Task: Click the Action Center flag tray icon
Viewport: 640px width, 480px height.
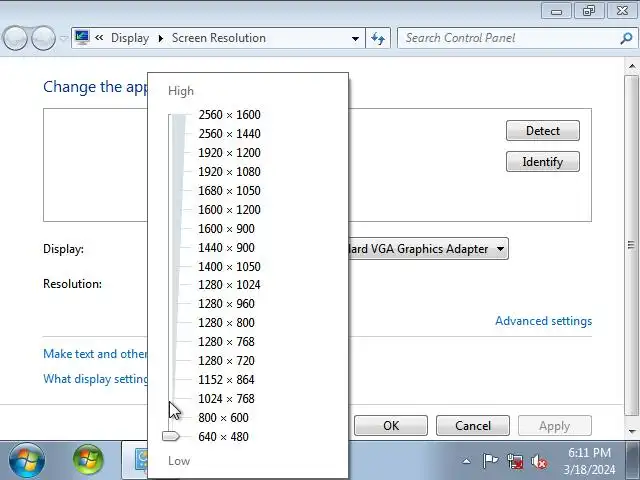Action: (x=490, y=461)
